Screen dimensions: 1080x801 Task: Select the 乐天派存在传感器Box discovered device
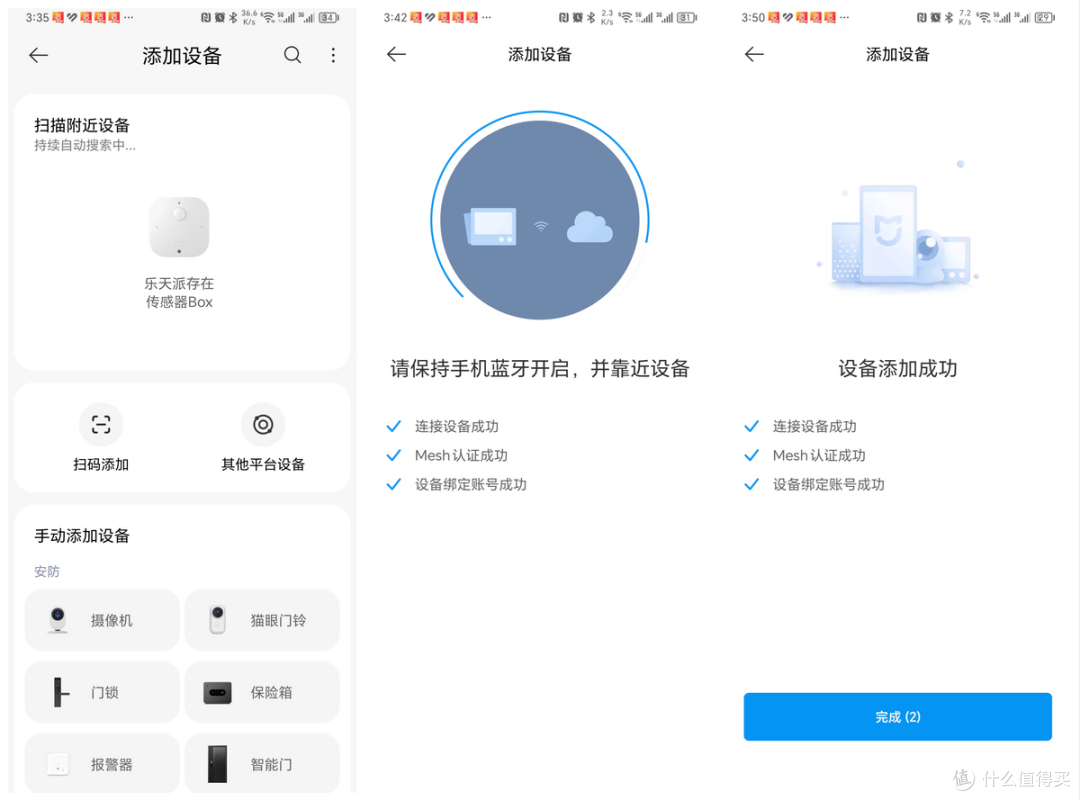coord(179,253)
